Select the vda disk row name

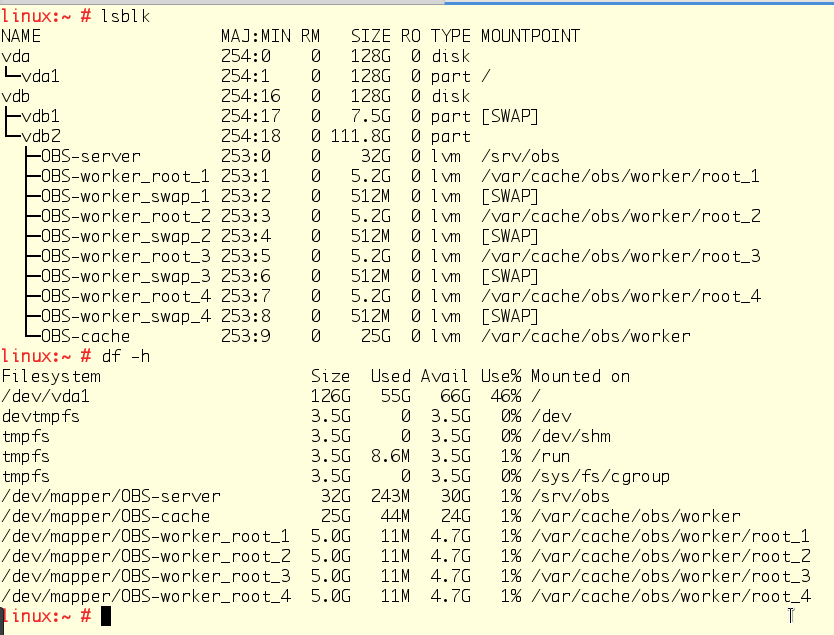(x=15, y=56)
